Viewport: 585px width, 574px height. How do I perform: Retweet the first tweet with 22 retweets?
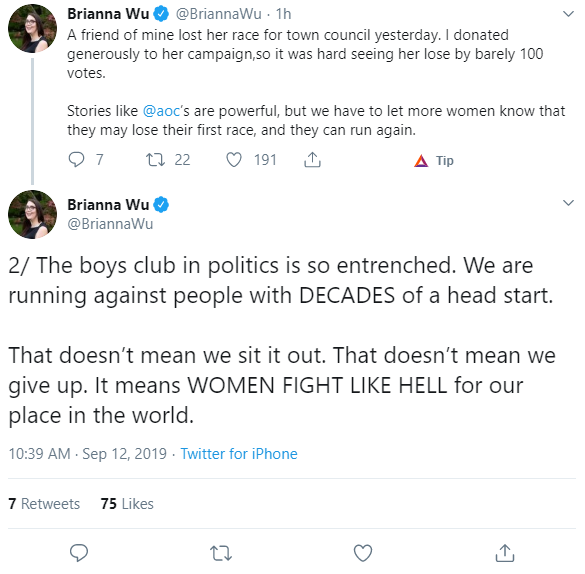click(155, 160)
